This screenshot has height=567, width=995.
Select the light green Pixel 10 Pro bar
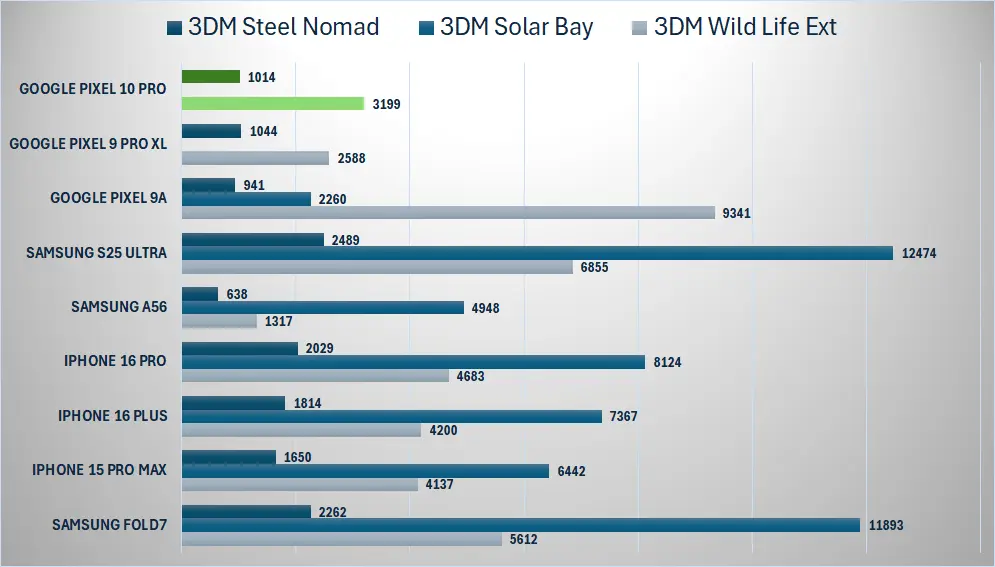tap(273, 103)
